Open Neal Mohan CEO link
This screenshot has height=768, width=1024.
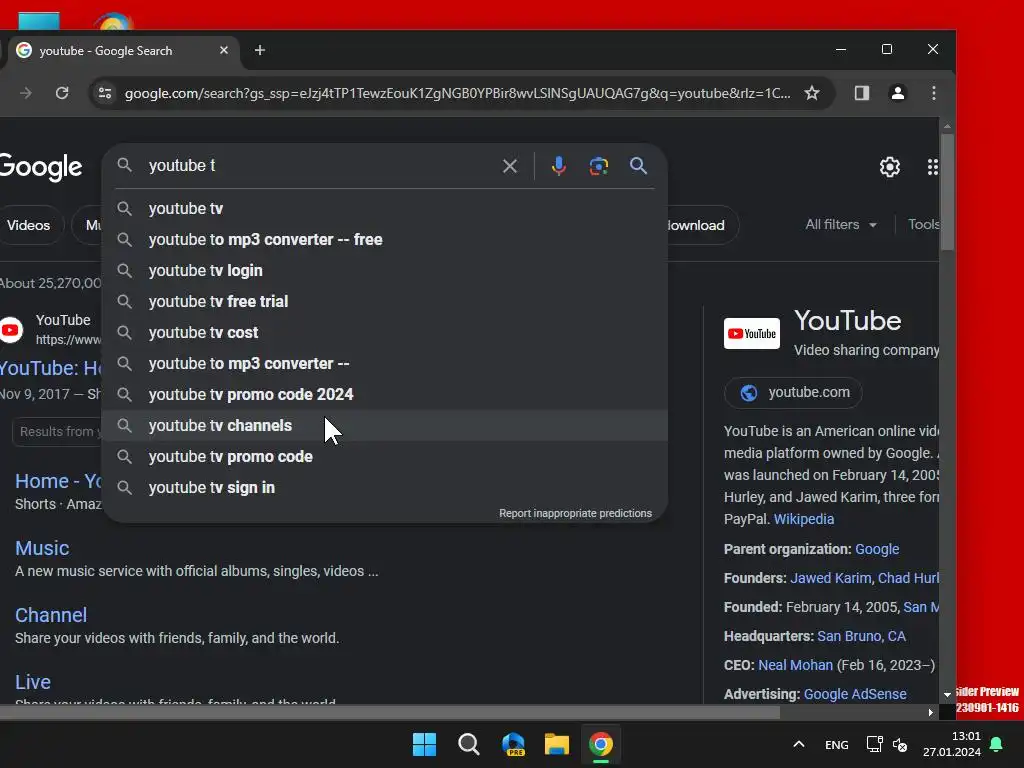point(795,665)
